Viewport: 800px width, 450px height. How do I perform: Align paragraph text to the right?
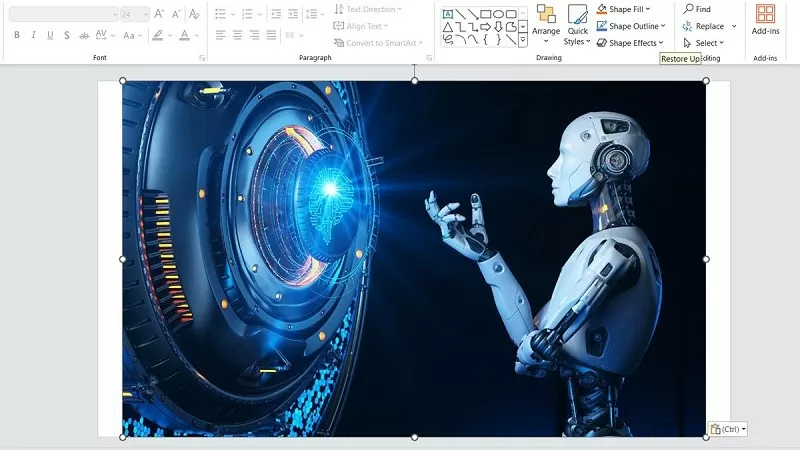click(x=255, y=35)
